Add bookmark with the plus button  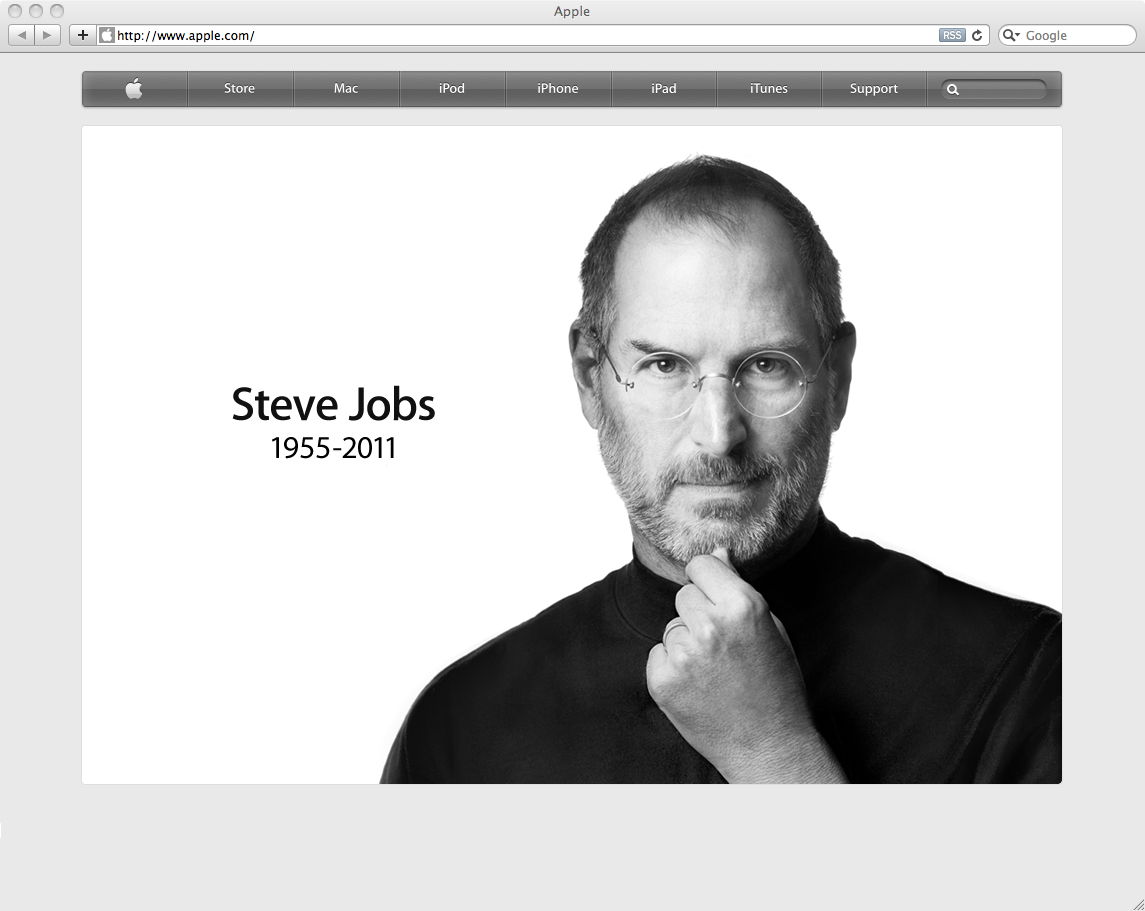pos(83,35)
